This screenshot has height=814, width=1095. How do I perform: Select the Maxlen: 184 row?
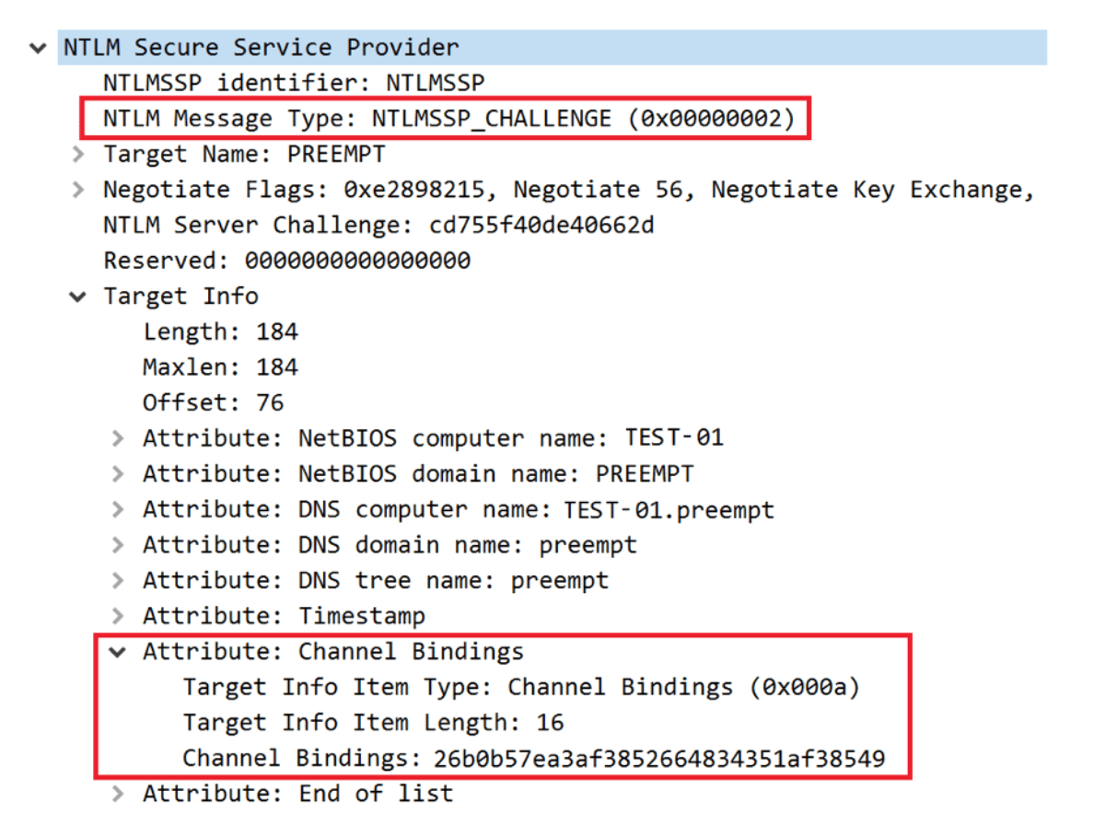[220, 367]
